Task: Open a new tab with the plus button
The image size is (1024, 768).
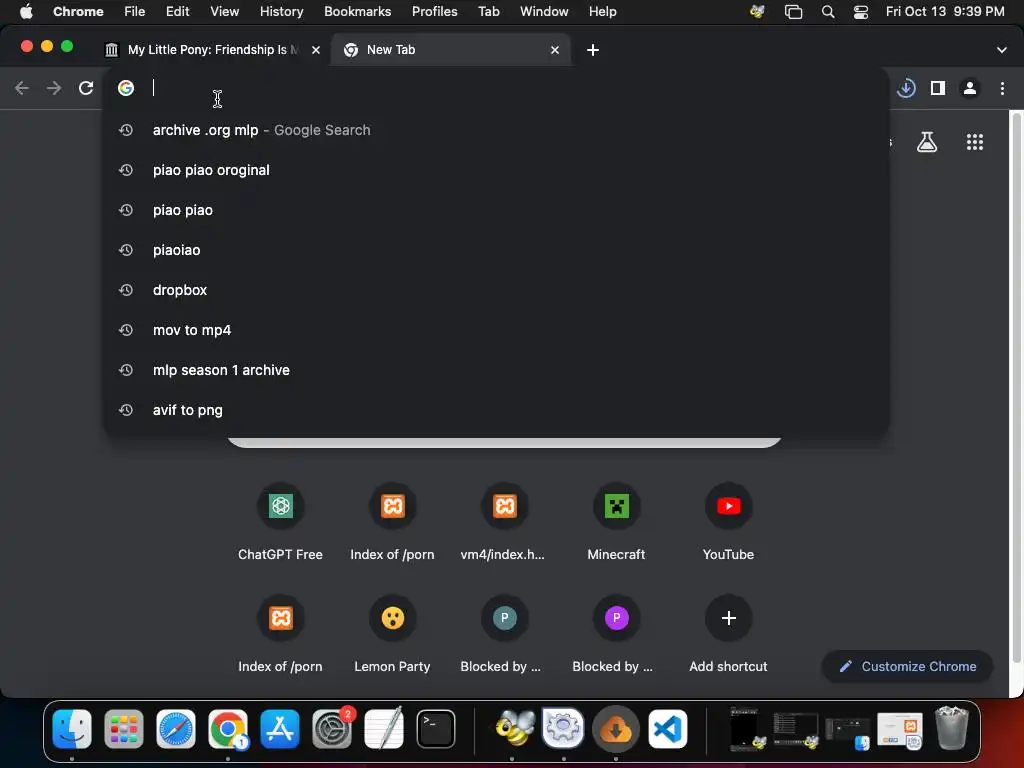Action: [592, 50]
